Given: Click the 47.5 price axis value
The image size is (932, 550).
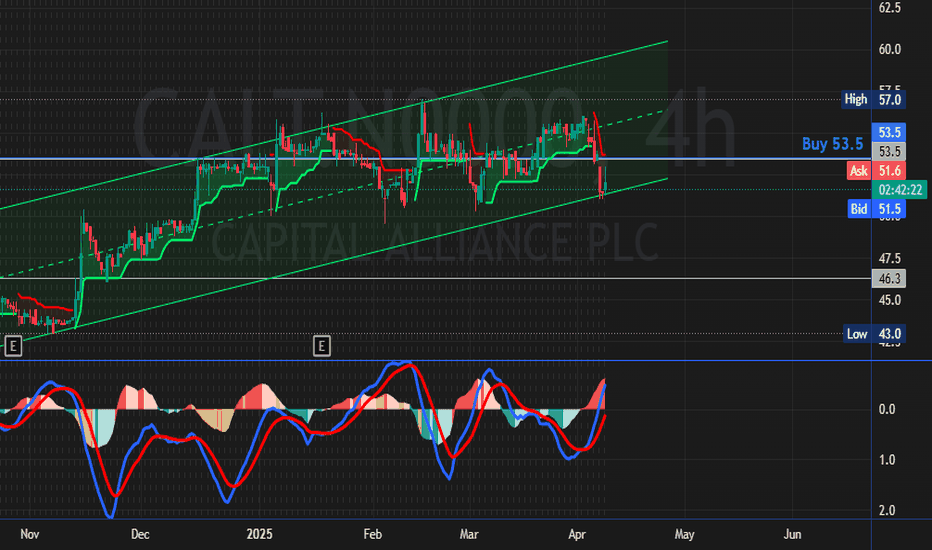Looking at the screenshot, I should [x=890, y=259].
